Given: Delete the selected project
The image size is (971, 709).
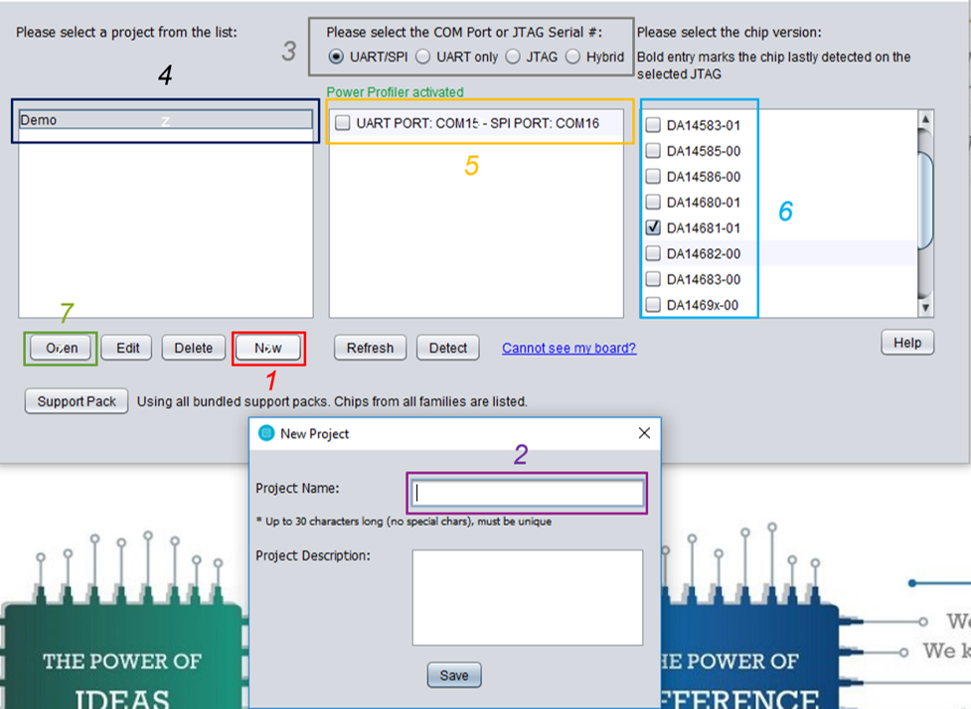Looking at the screenshot, I should click(x=193, y=348).
